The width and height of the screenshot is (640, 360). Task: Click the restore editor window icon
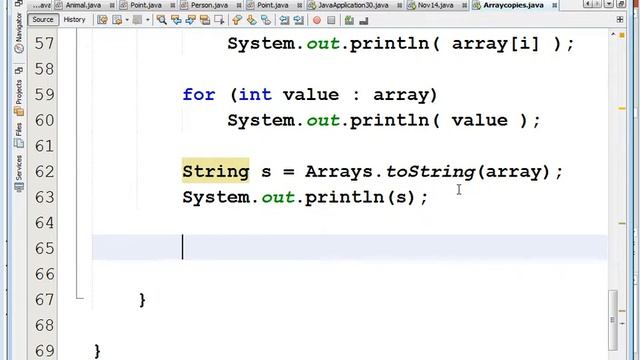620,4
